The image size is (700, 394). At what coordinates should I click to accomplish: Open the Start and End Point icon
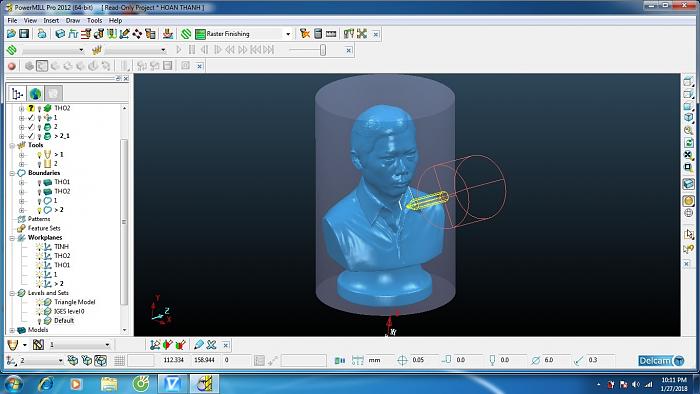99,34
